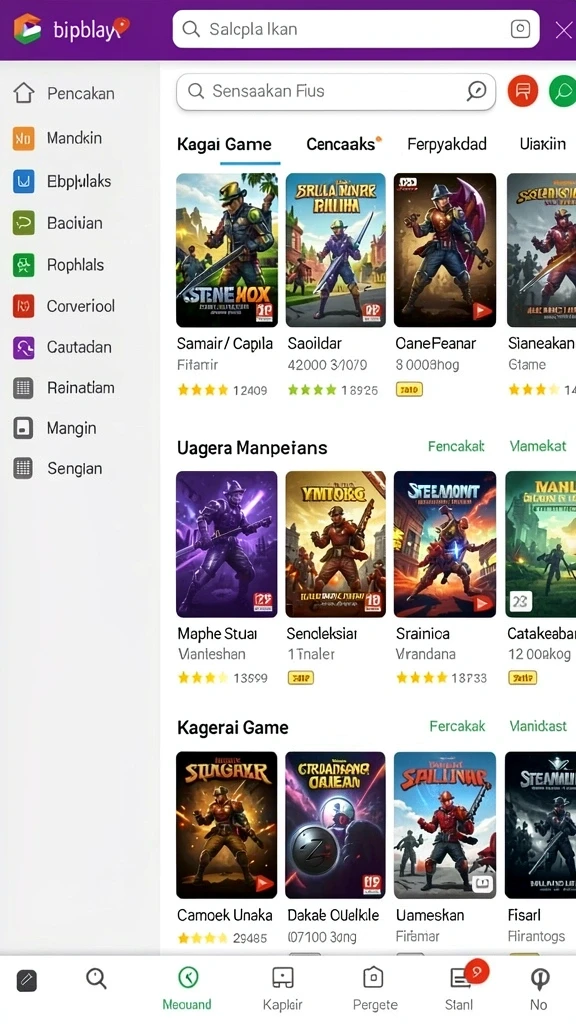This screenshot has height=1024, width=576.
Task: Switch to the Ferpyakdad tab
Action: click(x=447, y=144)
